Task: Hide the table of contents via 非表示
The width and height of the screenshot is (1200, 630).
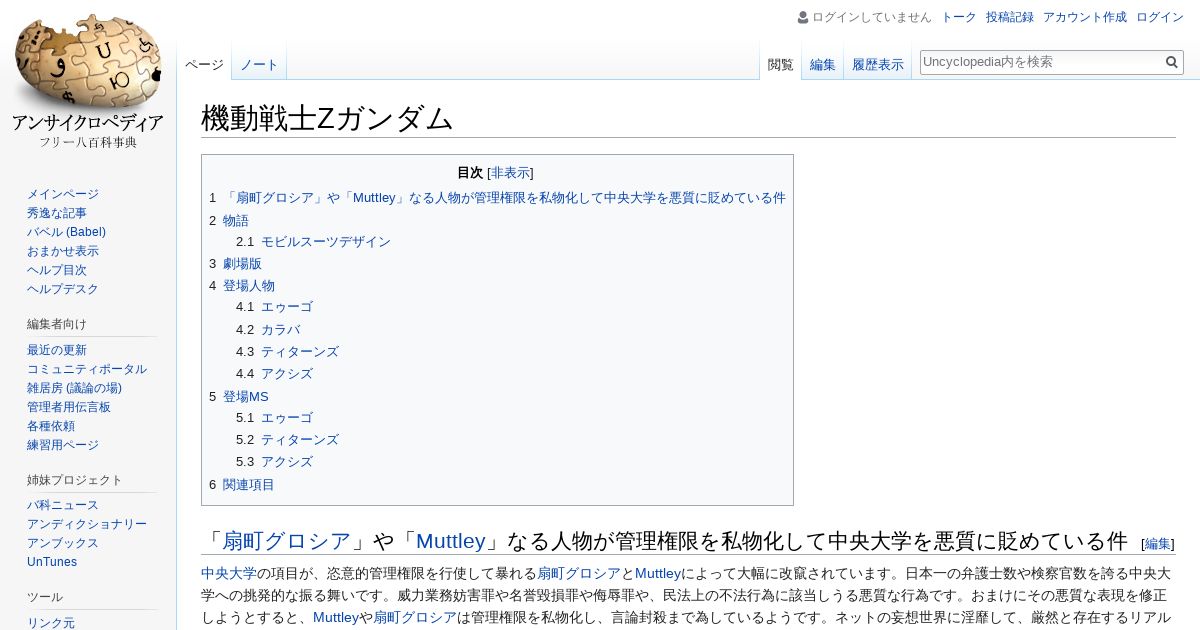Action: [510, 173]
